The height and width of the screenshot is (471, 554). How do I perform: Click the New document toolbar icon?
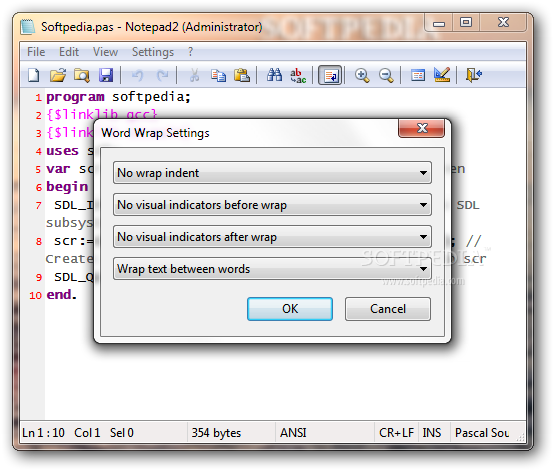[x=34, y=75]
